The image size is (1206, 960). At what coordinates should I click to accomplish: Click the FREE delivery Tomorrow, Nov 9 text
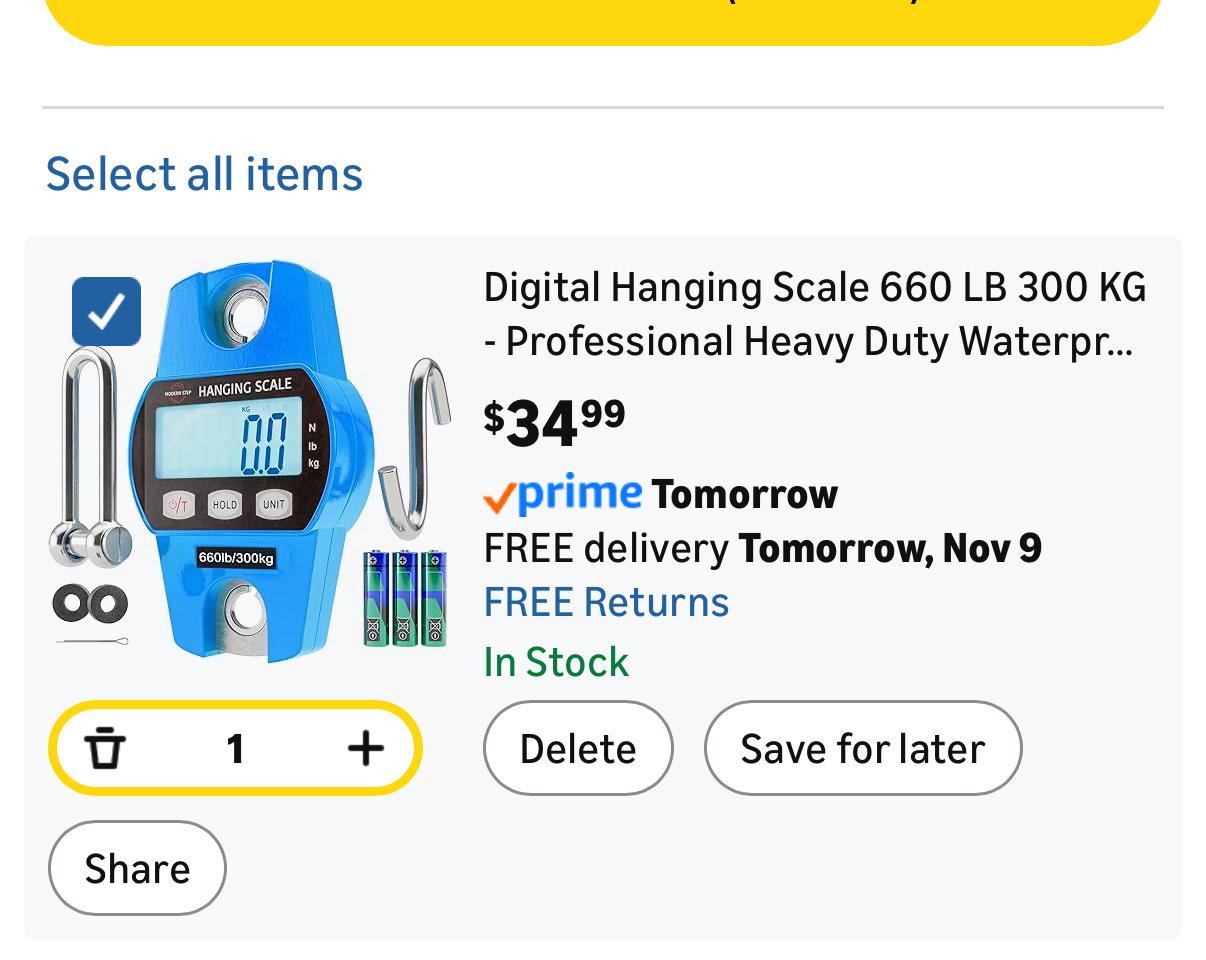tap(762, 548)
